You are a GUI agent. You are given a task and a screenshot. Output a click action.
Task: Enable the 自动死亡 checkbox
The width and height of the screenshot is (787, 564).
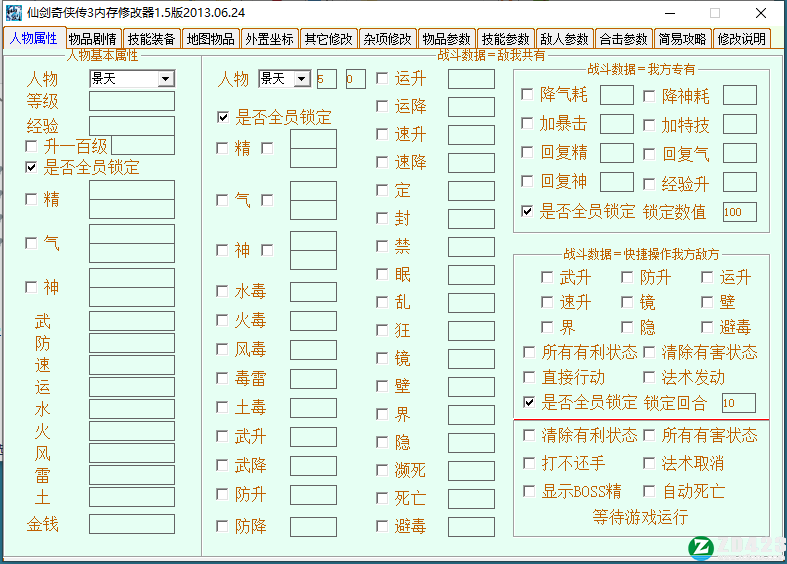click(x=649, y=491)
